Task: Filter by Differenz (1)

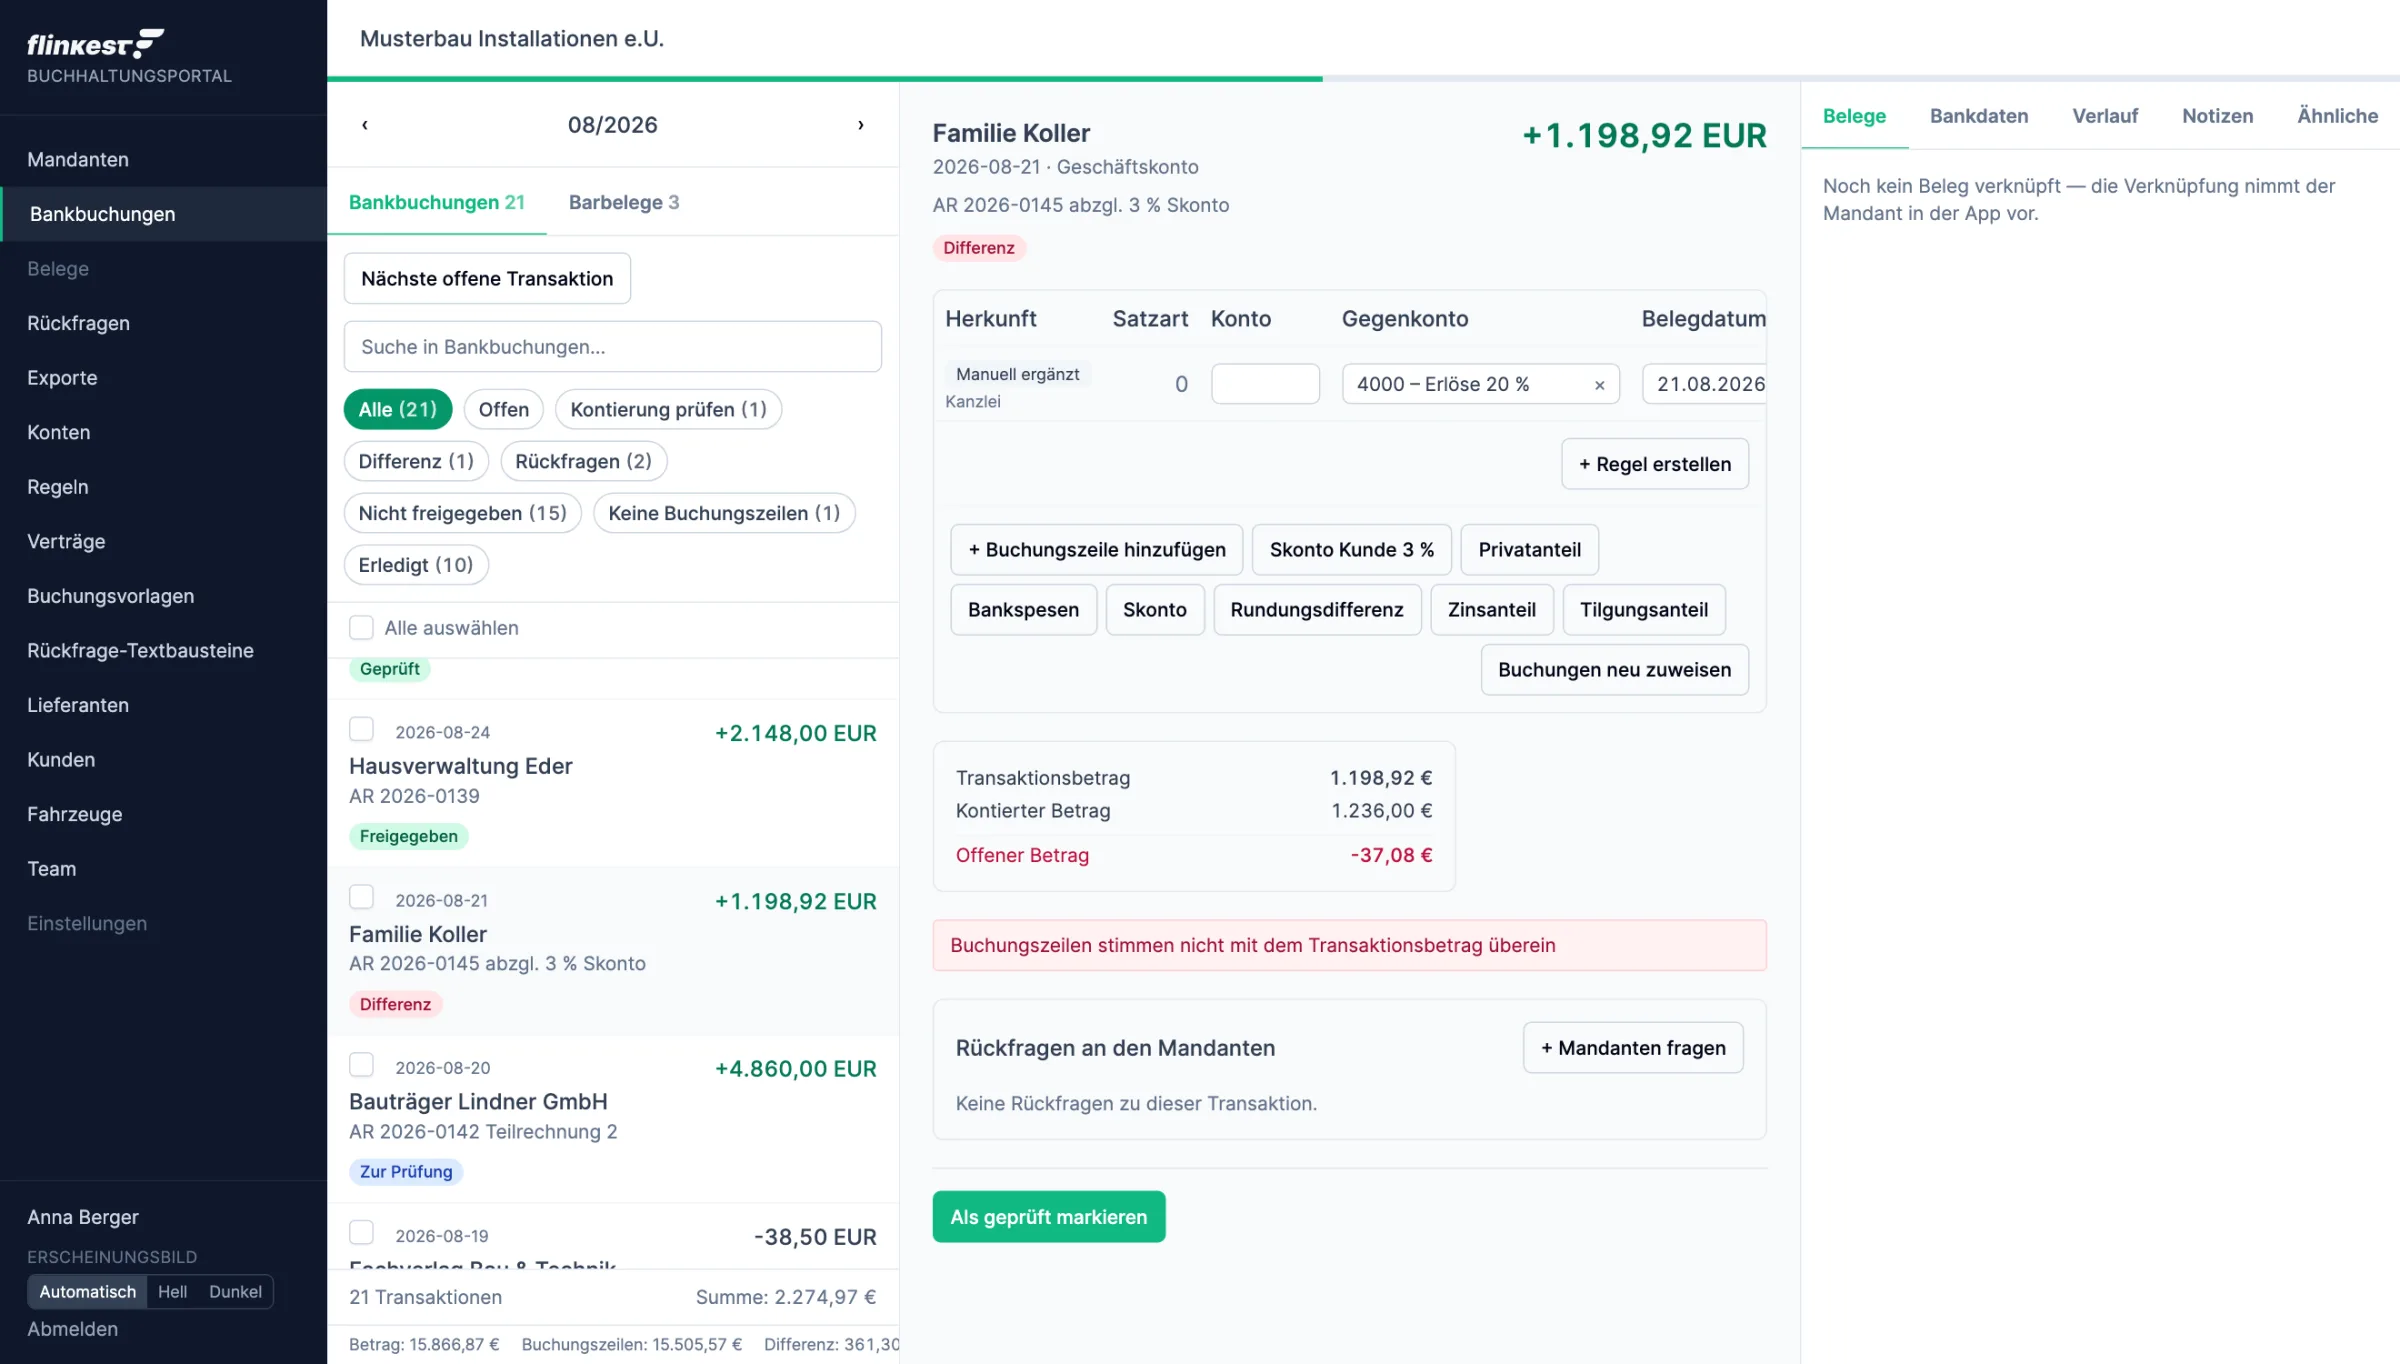Action: click(x=416, y=461)
